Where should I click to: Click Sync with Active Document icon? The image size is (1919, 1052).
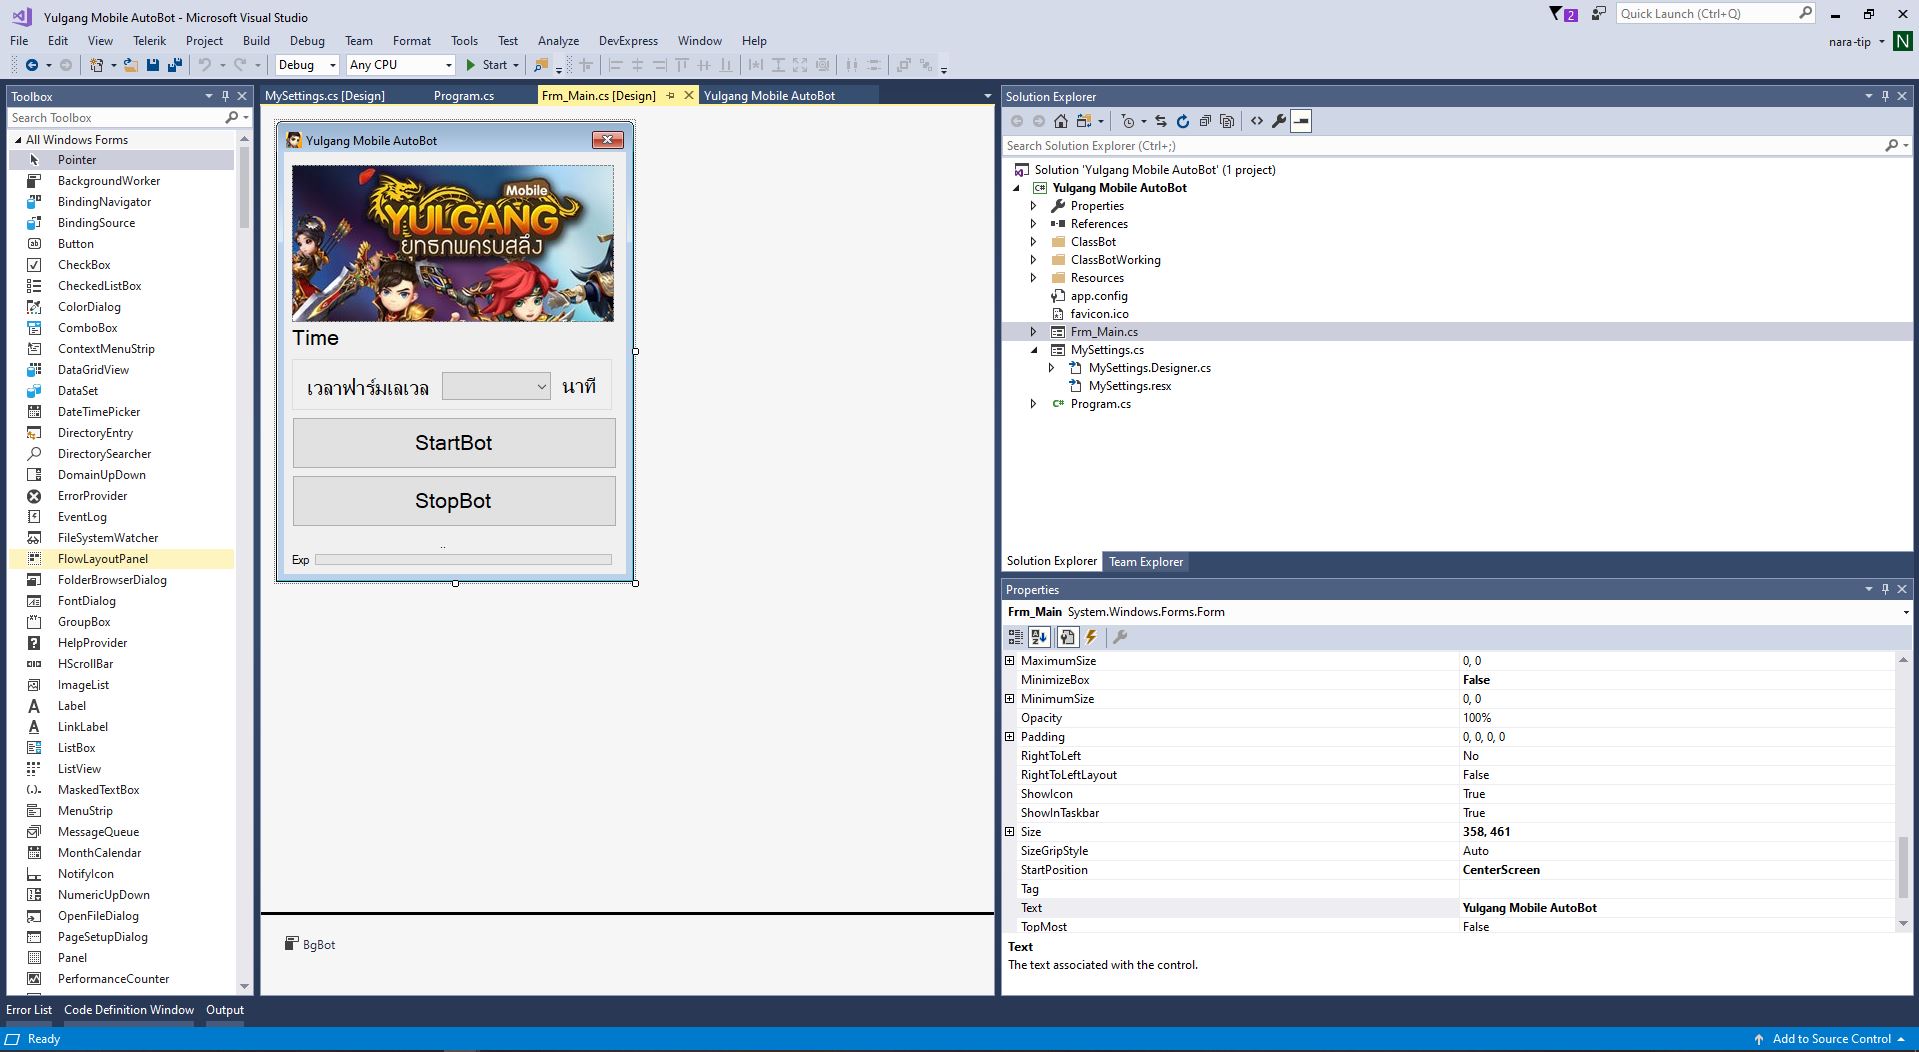click(1161, 121)
